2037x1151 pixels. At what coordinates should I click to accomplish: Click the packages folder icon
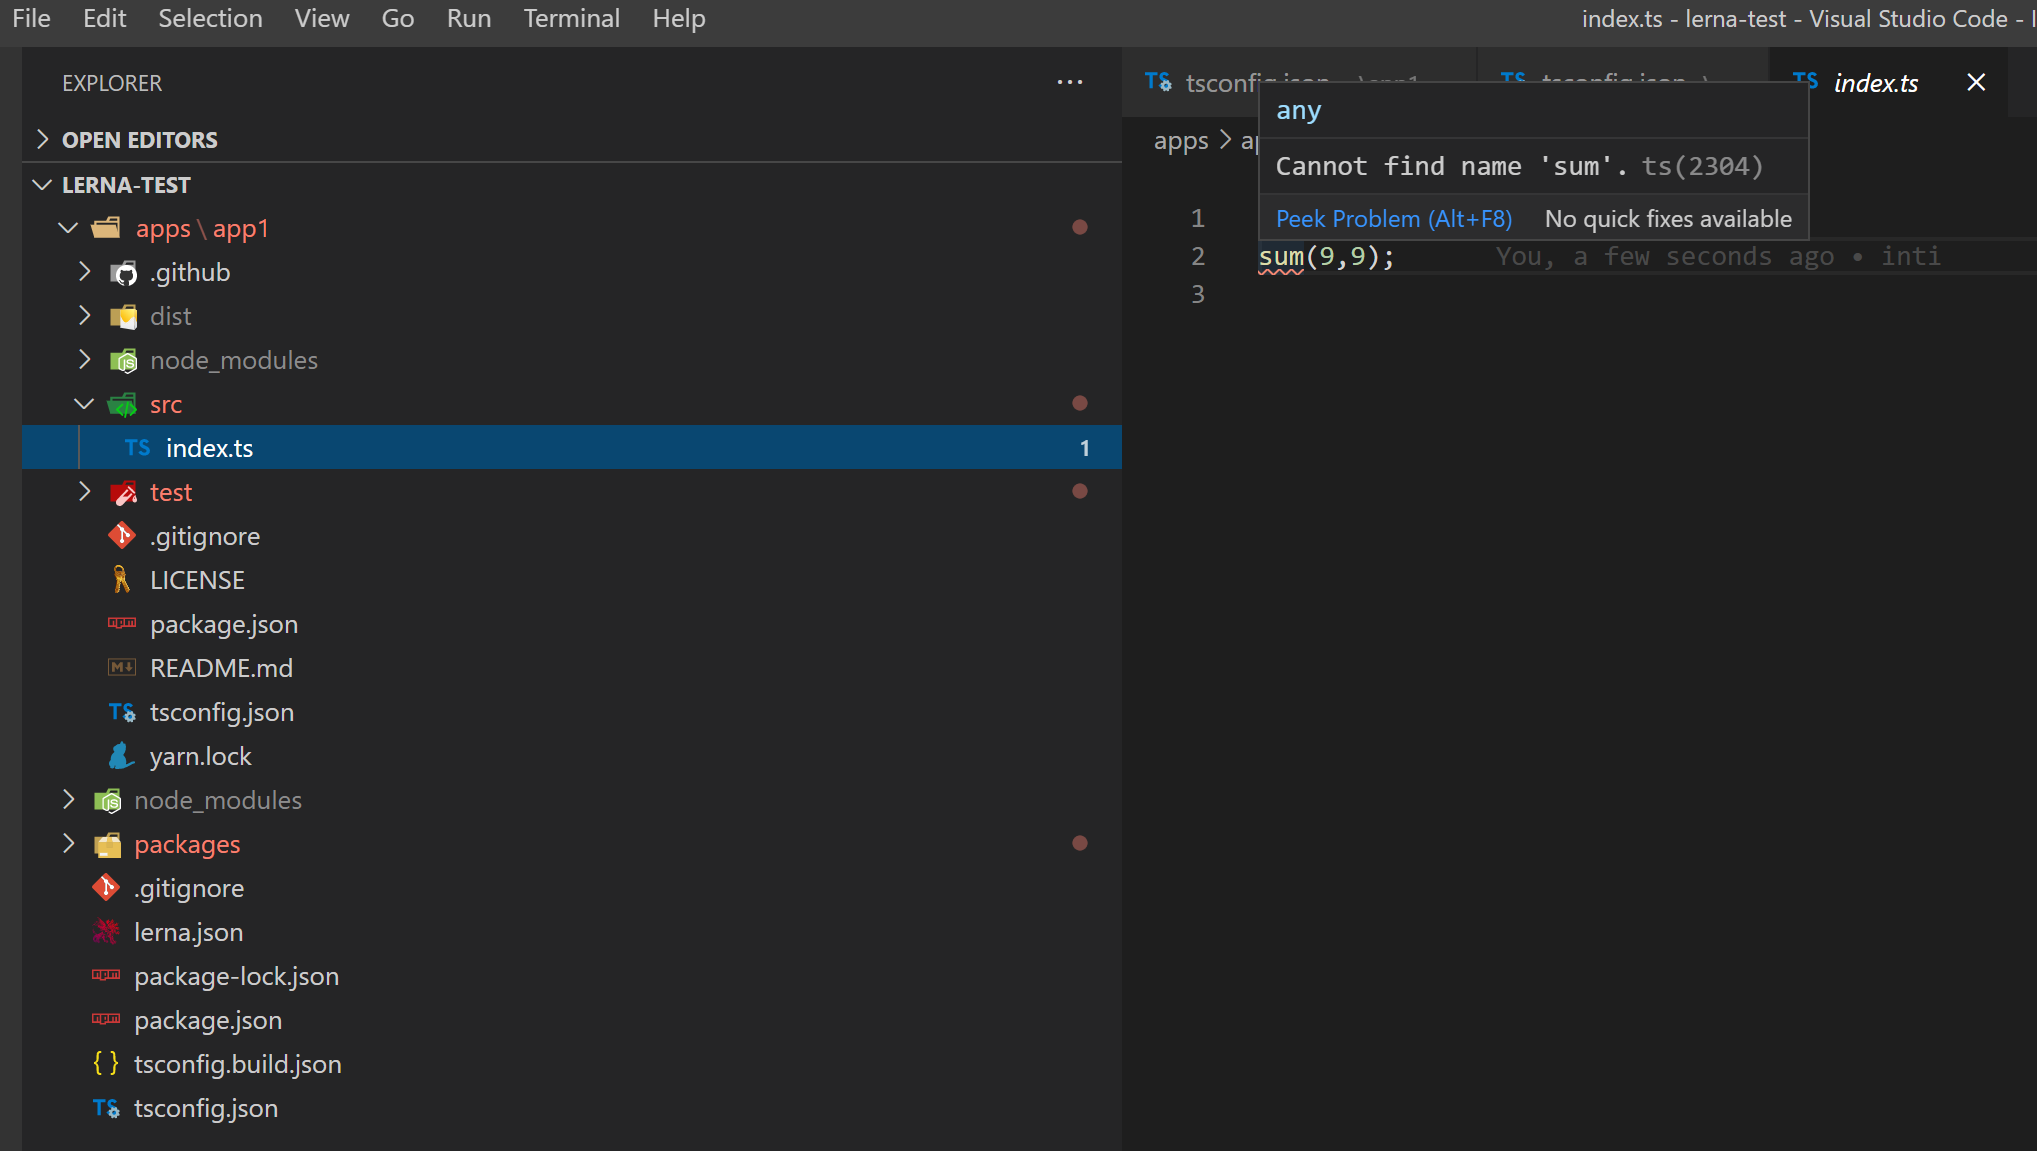(x=108, y=845)
